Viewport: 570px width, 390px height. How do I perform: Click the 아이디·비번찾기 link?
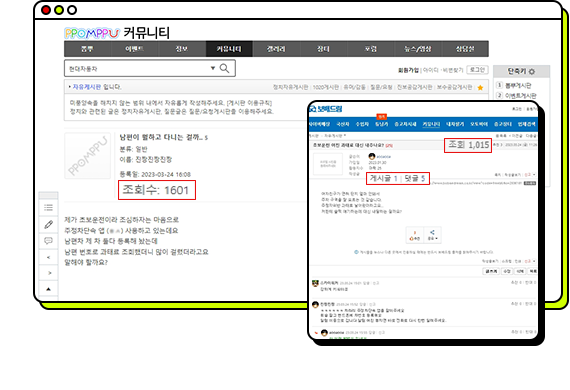(443, 70)
